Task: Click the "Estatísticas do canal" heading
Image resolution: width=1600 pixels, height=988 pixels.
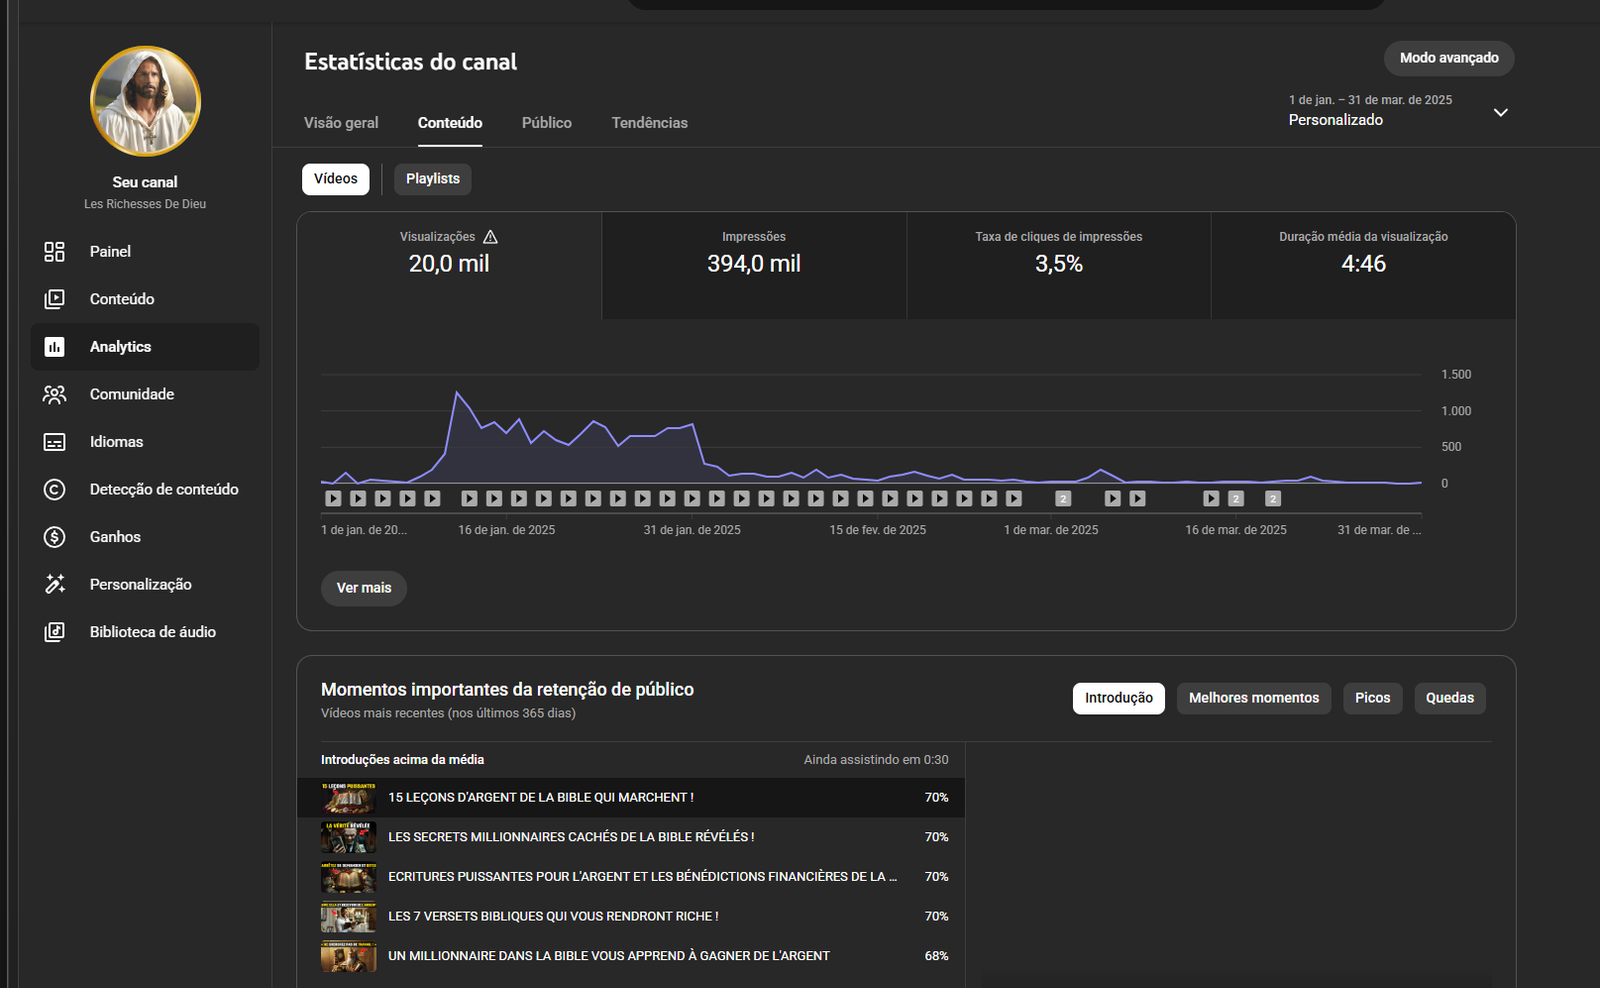Action: [x=411, y=62]
